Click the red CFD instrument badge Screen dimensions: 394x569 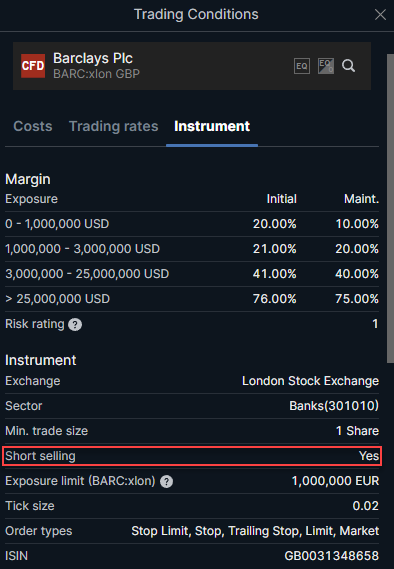[x=33, y=66]
